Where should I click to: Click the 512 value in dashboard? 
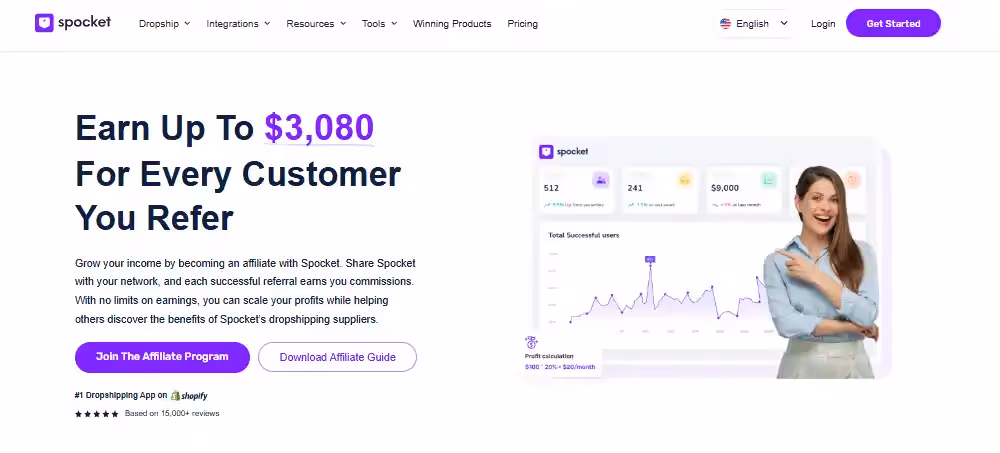coord(551,188)
